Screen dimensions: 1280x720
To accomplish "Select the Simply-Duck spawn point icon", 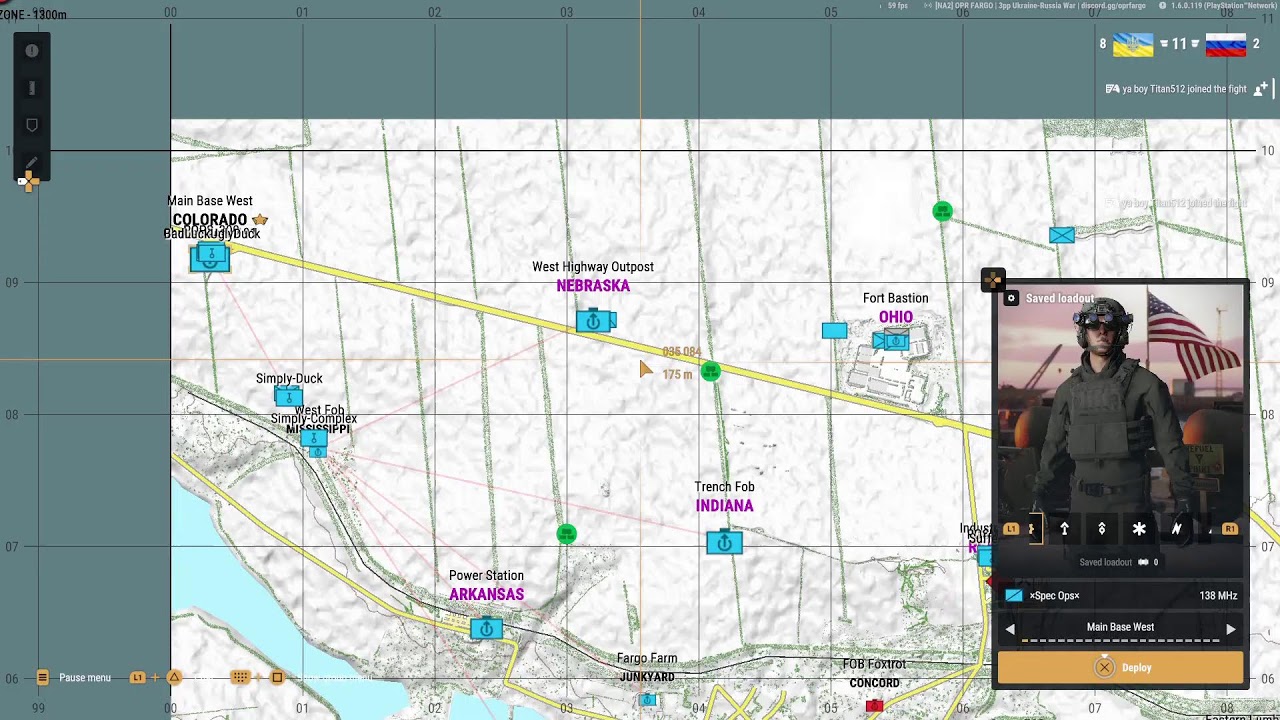I will click(x=288, y=397).
